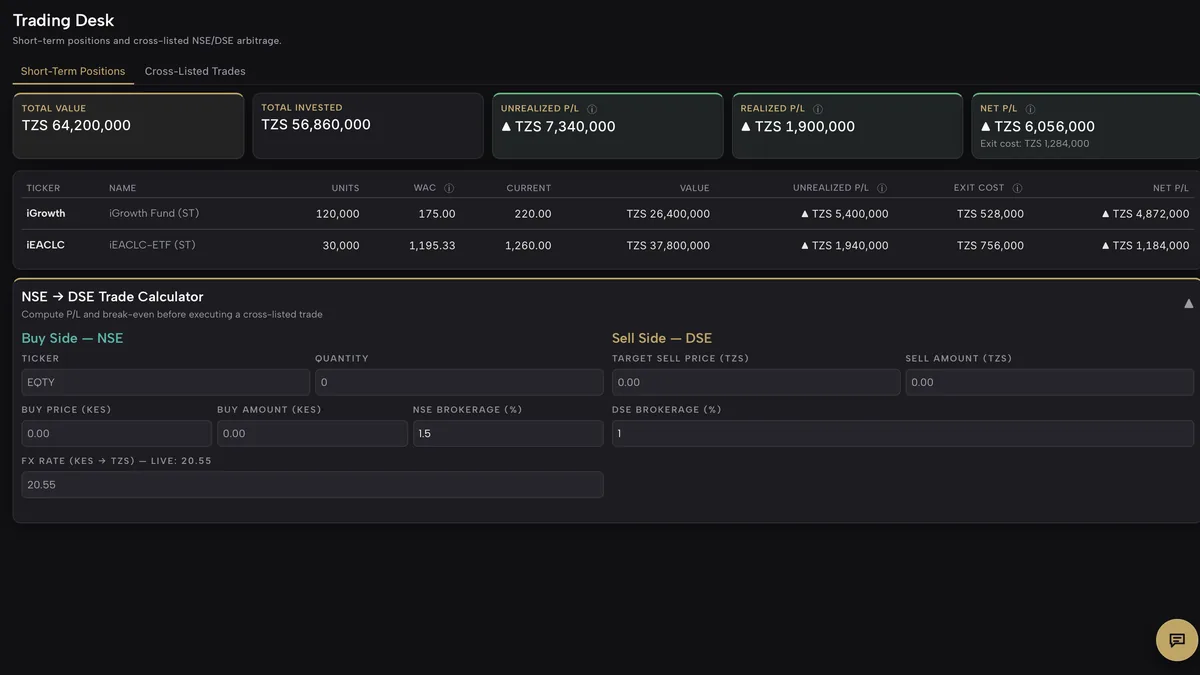
Task: Click iEACLC value TZS 37,800,000
Action: (668, 245)
